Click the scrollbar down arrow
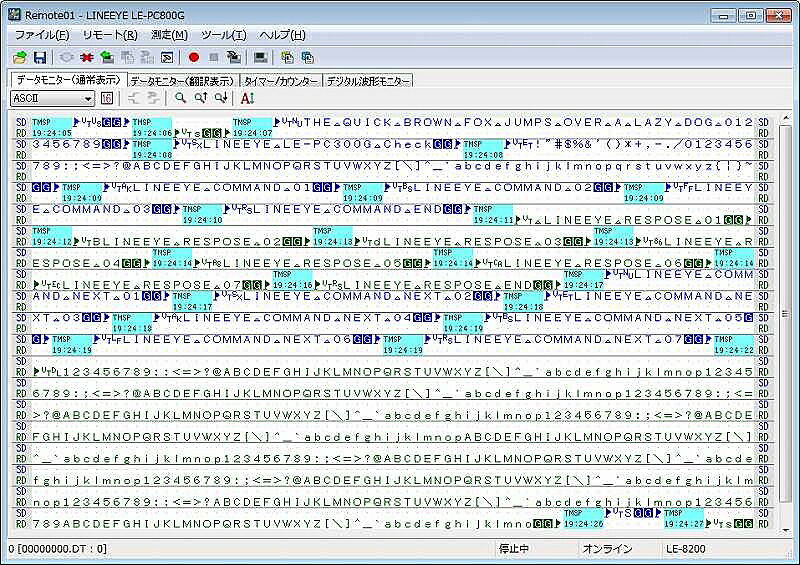Image resolution: width=800 pixels, height=565 pixels. [x=785, y=530]
